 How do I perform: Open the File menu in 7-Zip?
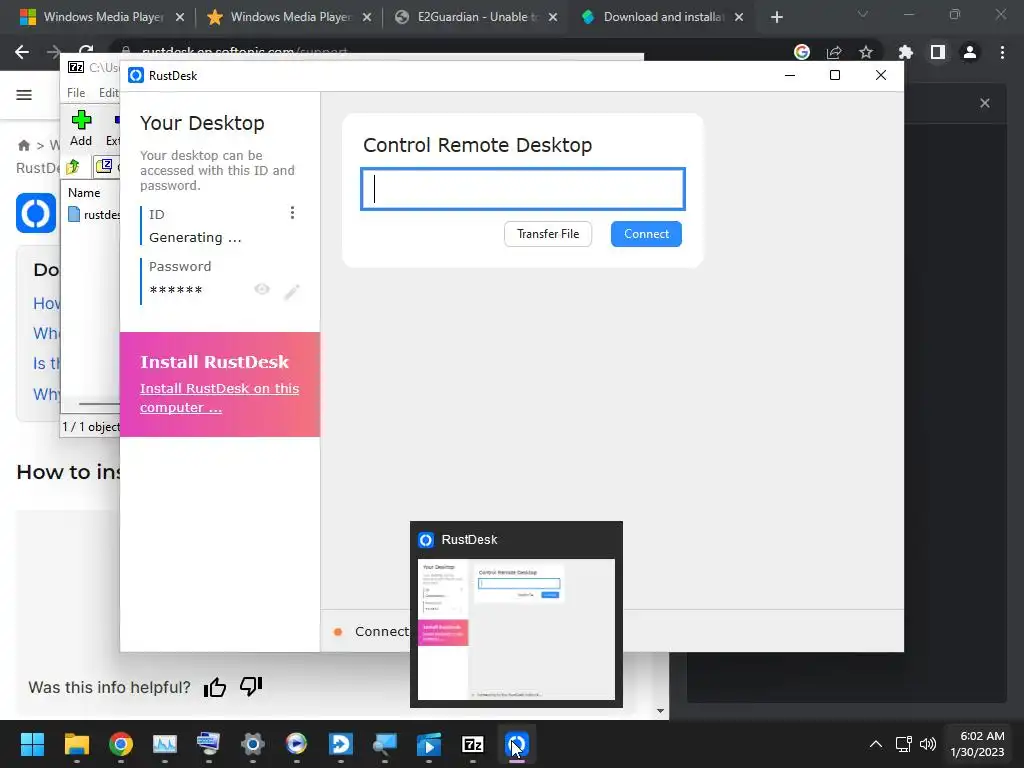pos(76,93)
